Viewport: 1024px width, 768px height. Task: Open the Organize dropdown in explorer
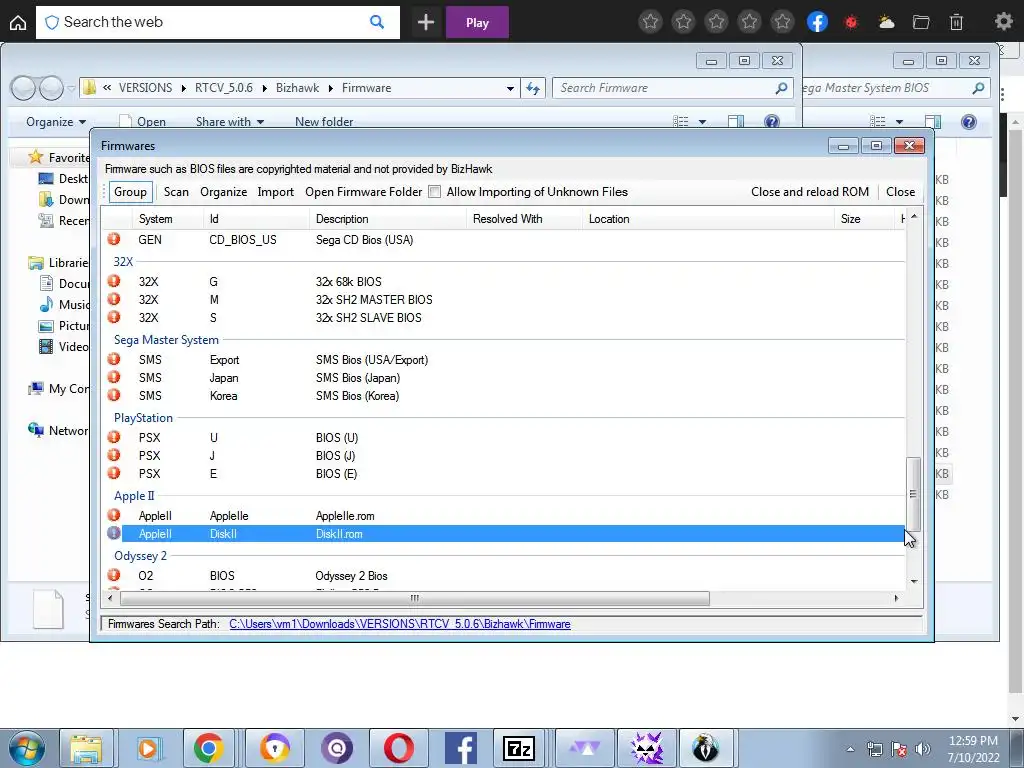click(56, 122)
